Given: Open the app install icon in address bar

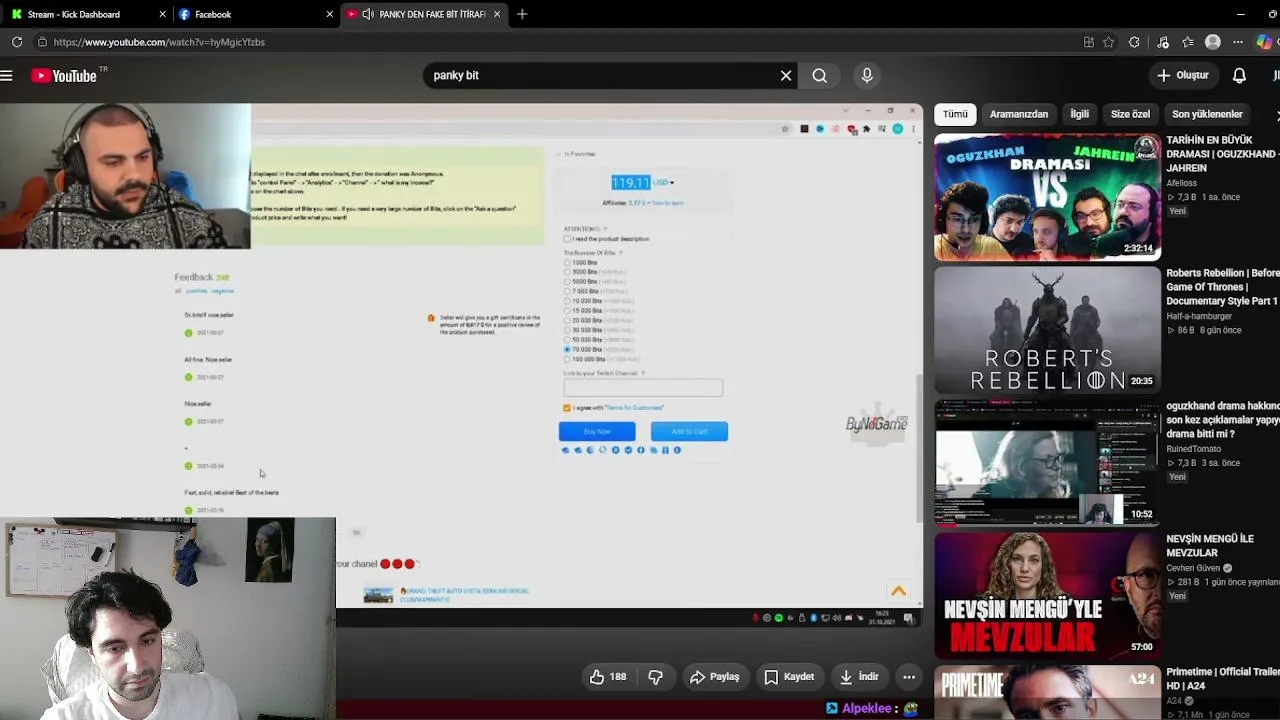Looking at the screenshot, I should coord(1089,42).
